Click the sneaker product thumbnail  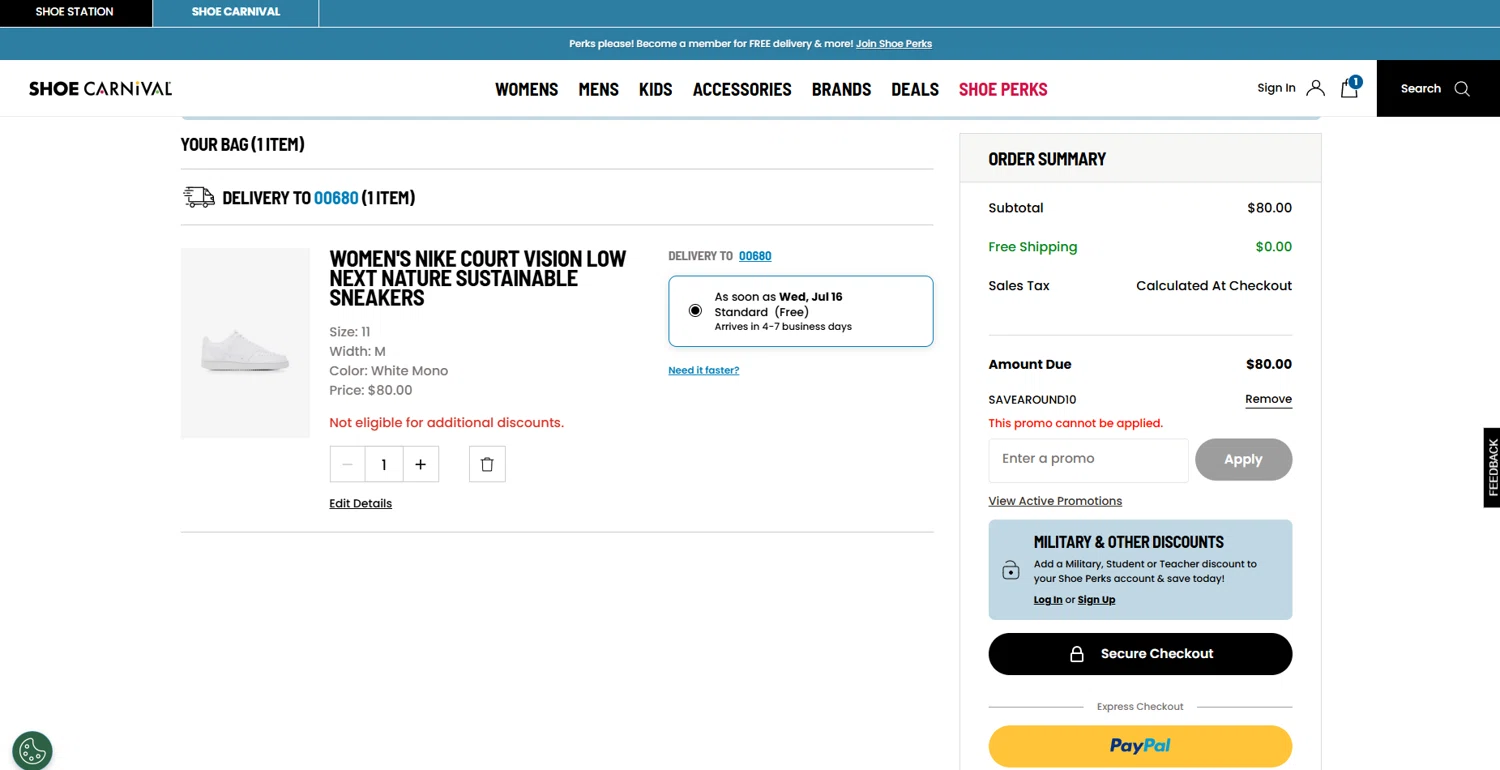coord(245,343)
